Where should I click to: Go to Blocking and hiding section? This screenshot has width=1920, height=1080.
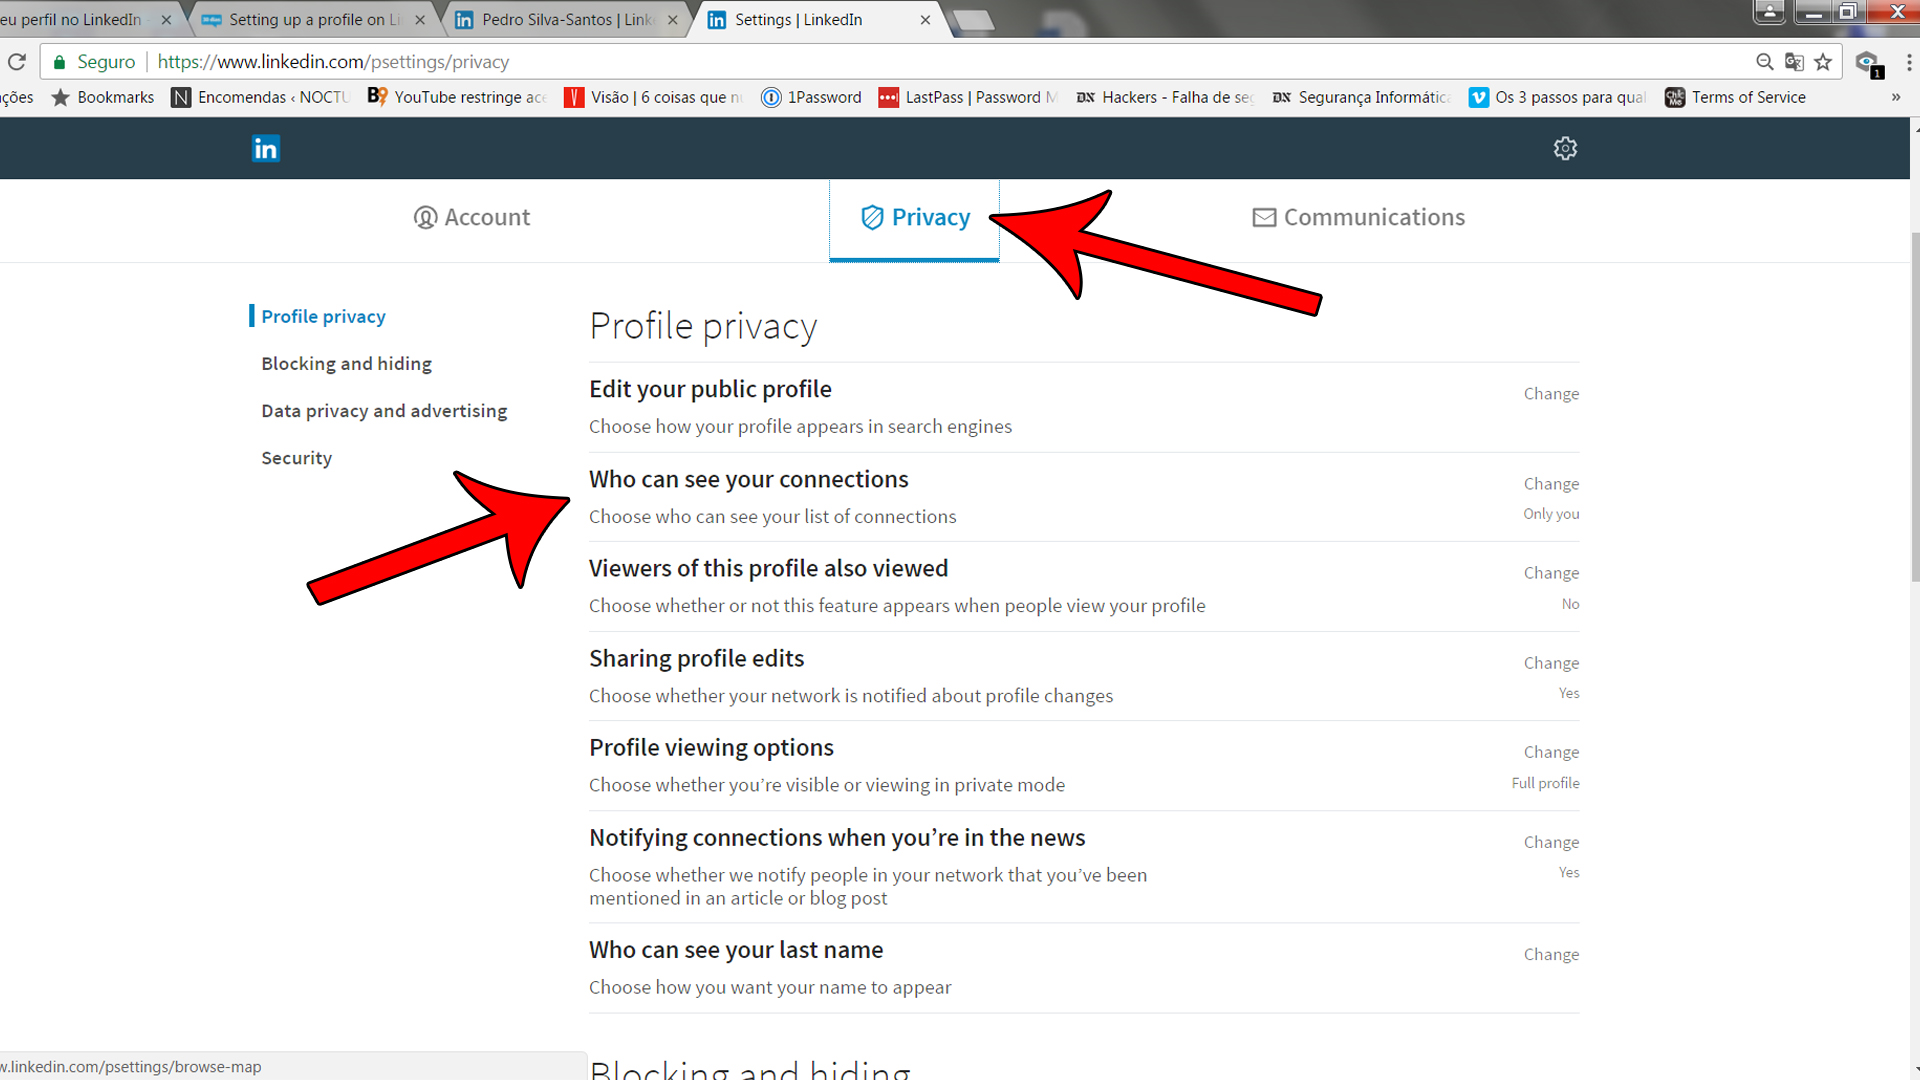[346, 363]
